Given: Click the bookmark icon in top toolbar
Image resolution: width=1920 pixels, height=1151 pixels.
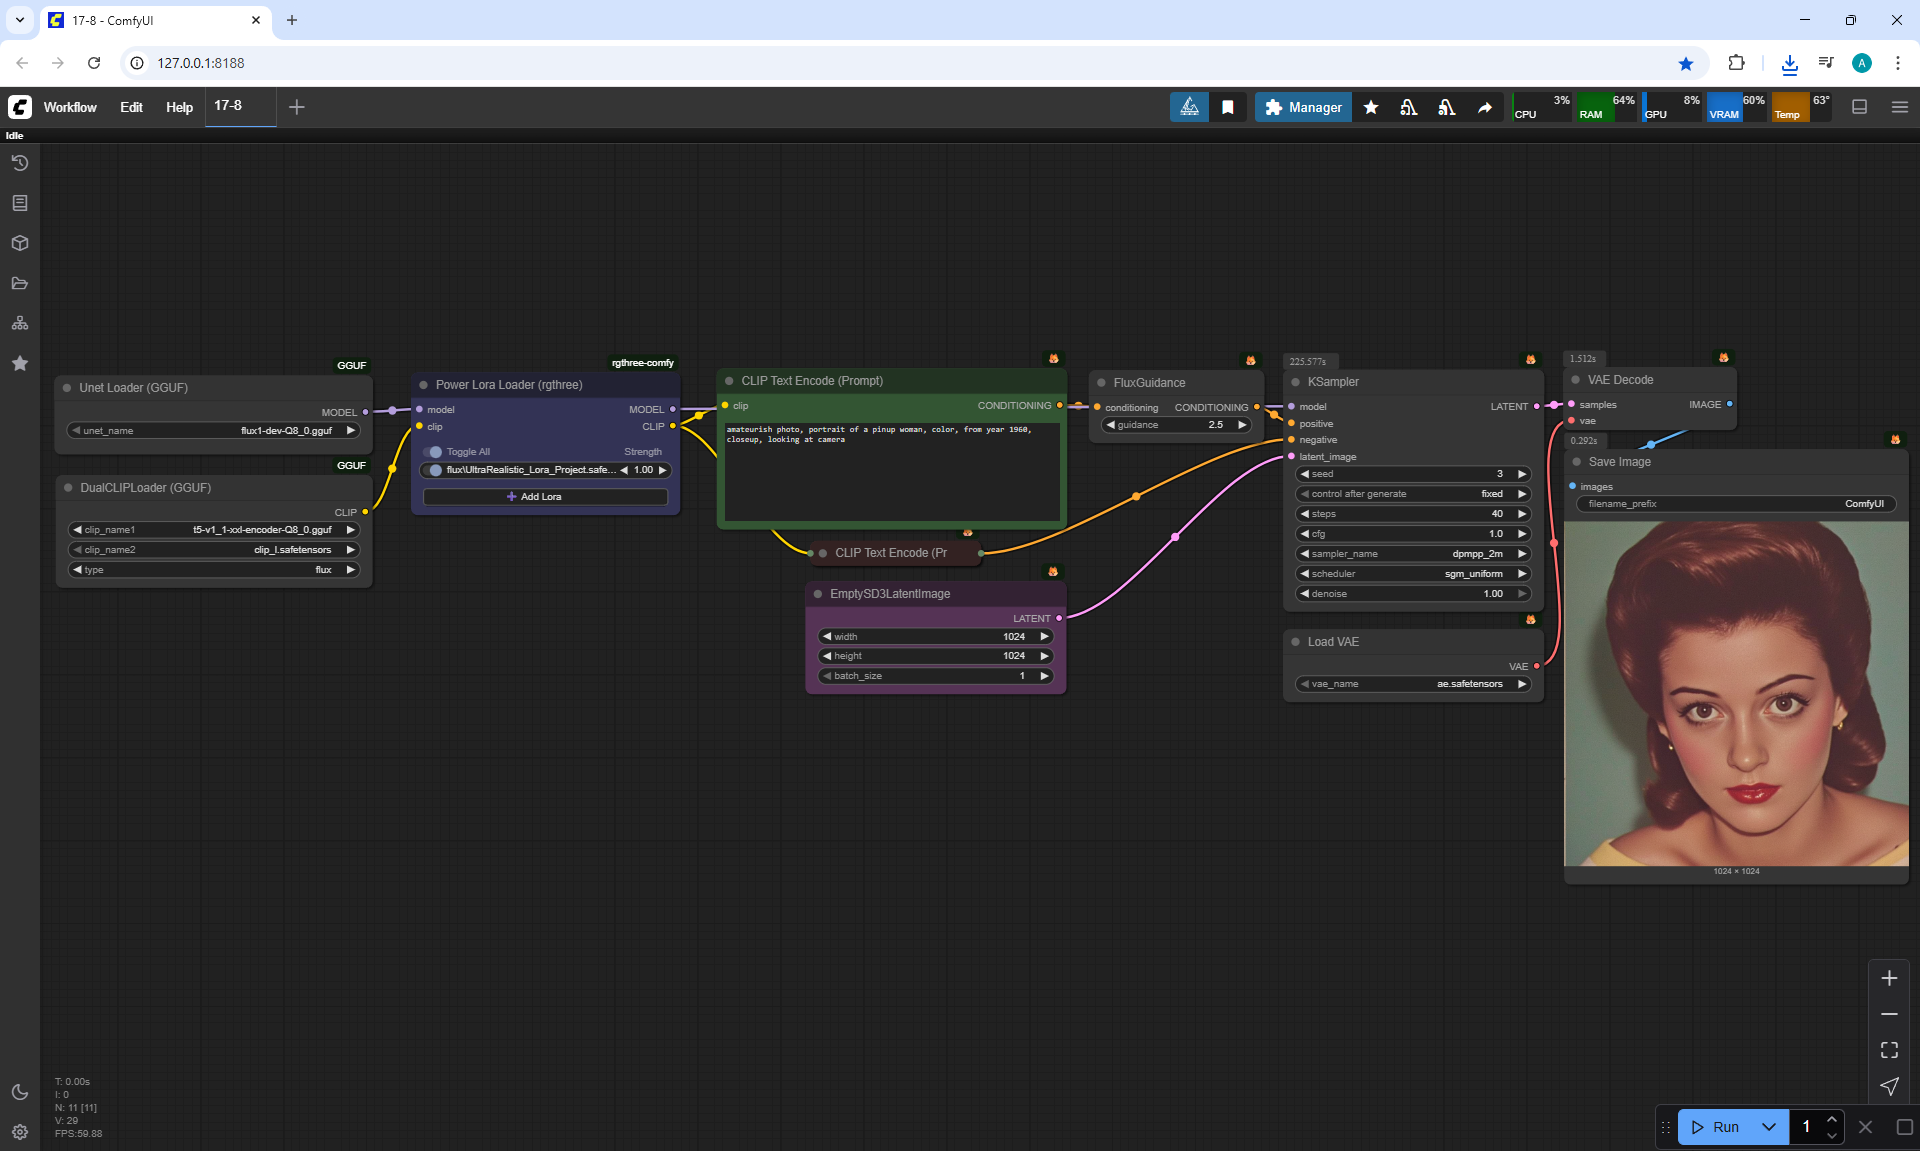Looking at the screenshot, I should point(1228,107).
